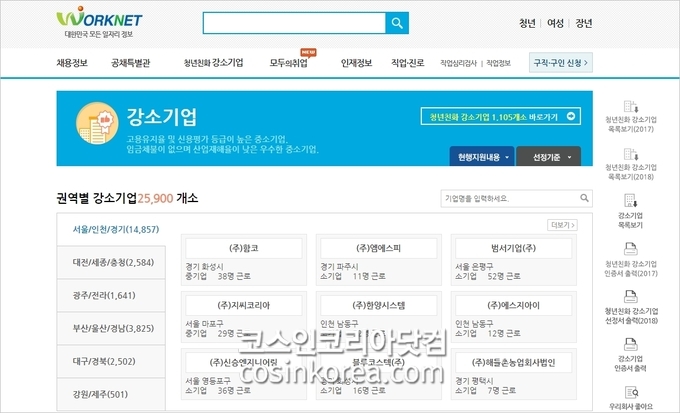Open the 인재정보 menu

(x=356, y=63)
